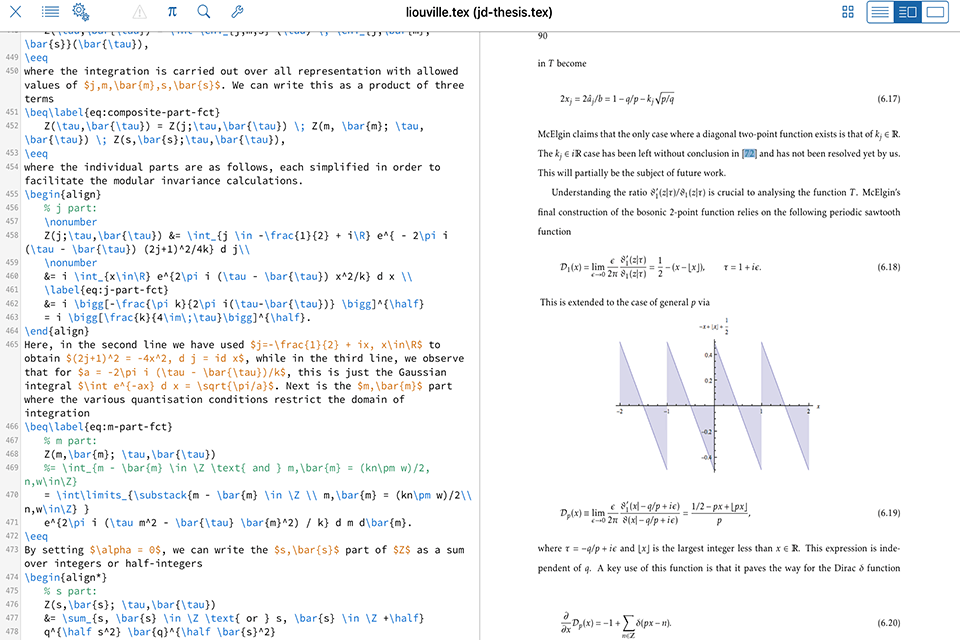Image resolution: width=960 pixels, height=640 pixels.
Task: Select the sawtooth plot figure in PDF
Action: (718, 397)
